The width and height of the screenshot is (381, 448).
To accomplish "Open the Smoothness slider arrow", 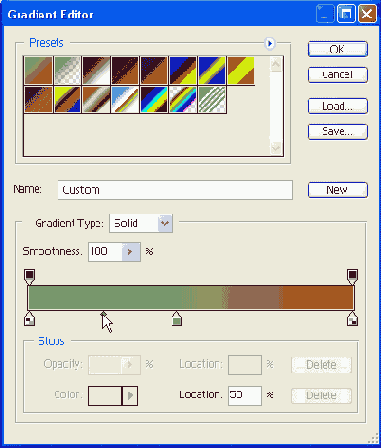I will click(131, 252).
